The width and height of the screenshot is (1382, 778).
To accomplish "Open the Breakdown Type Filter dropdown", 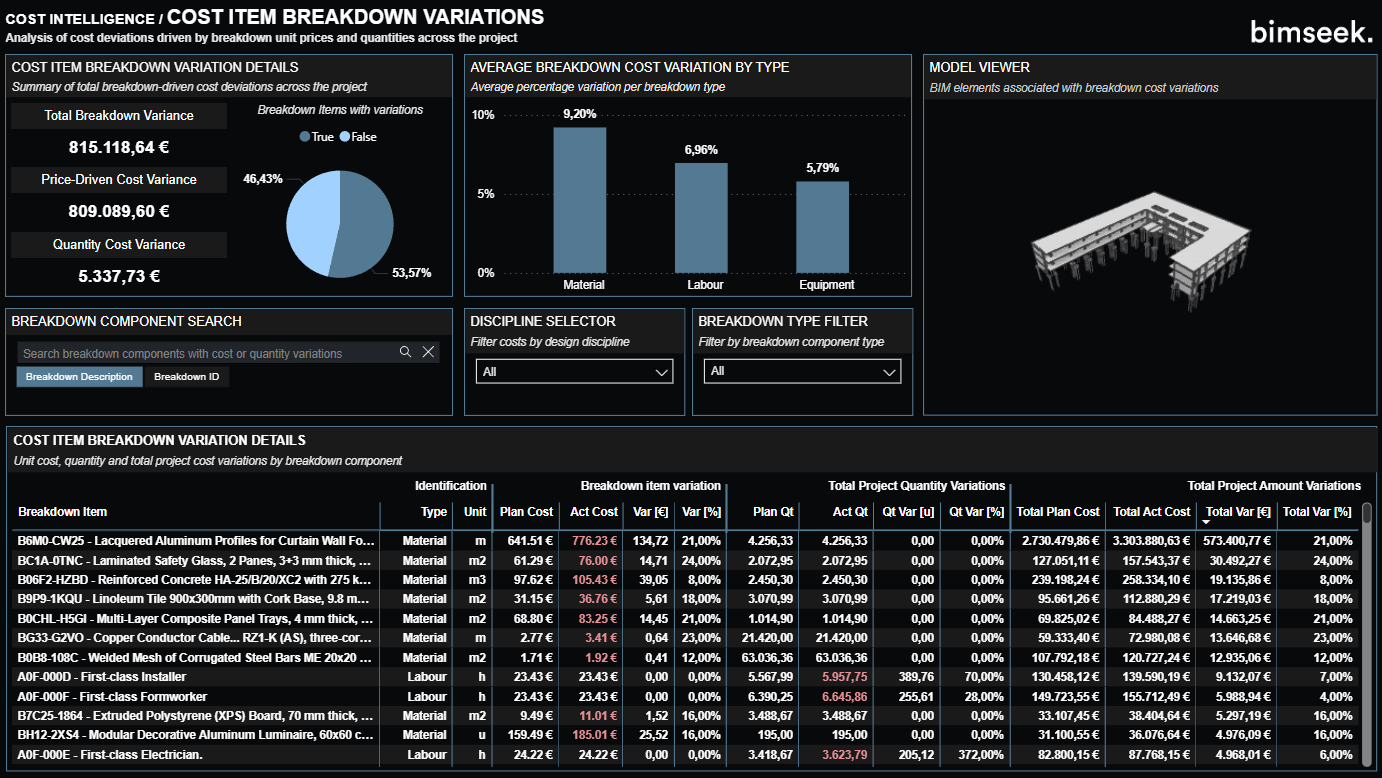I will click(x=801, y=371).
